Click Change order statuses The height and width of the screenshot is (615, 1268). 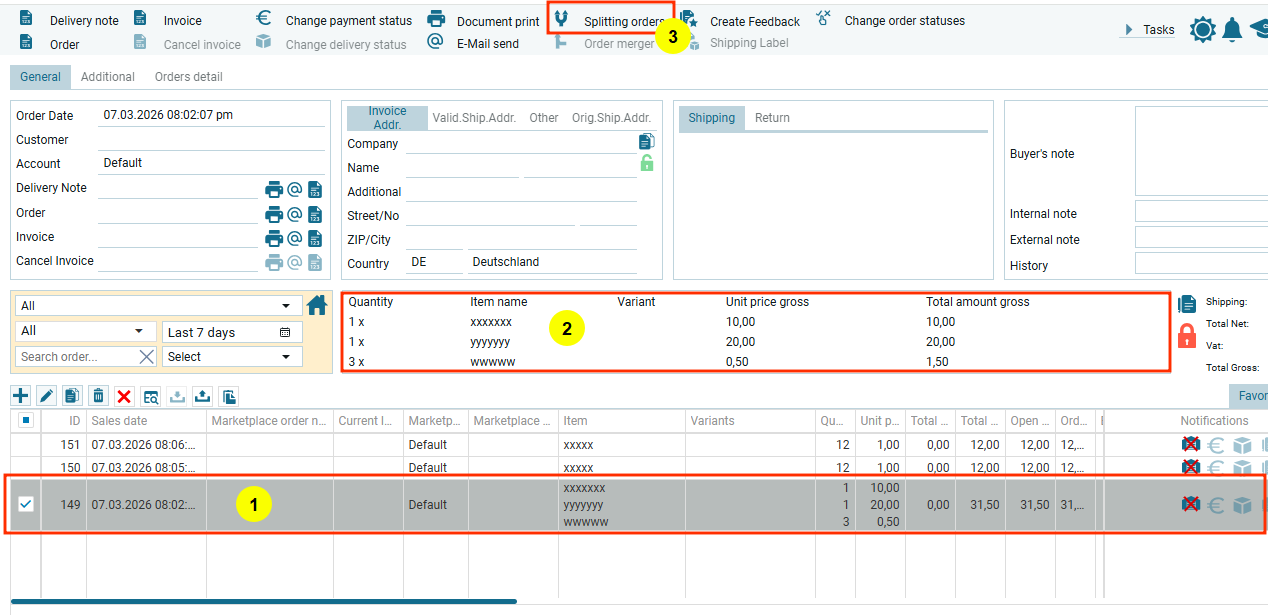904,21
